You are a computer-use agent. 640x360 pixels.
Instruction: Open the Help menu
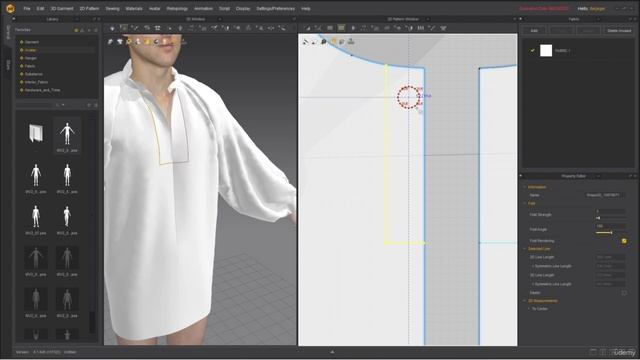(306, 9)
